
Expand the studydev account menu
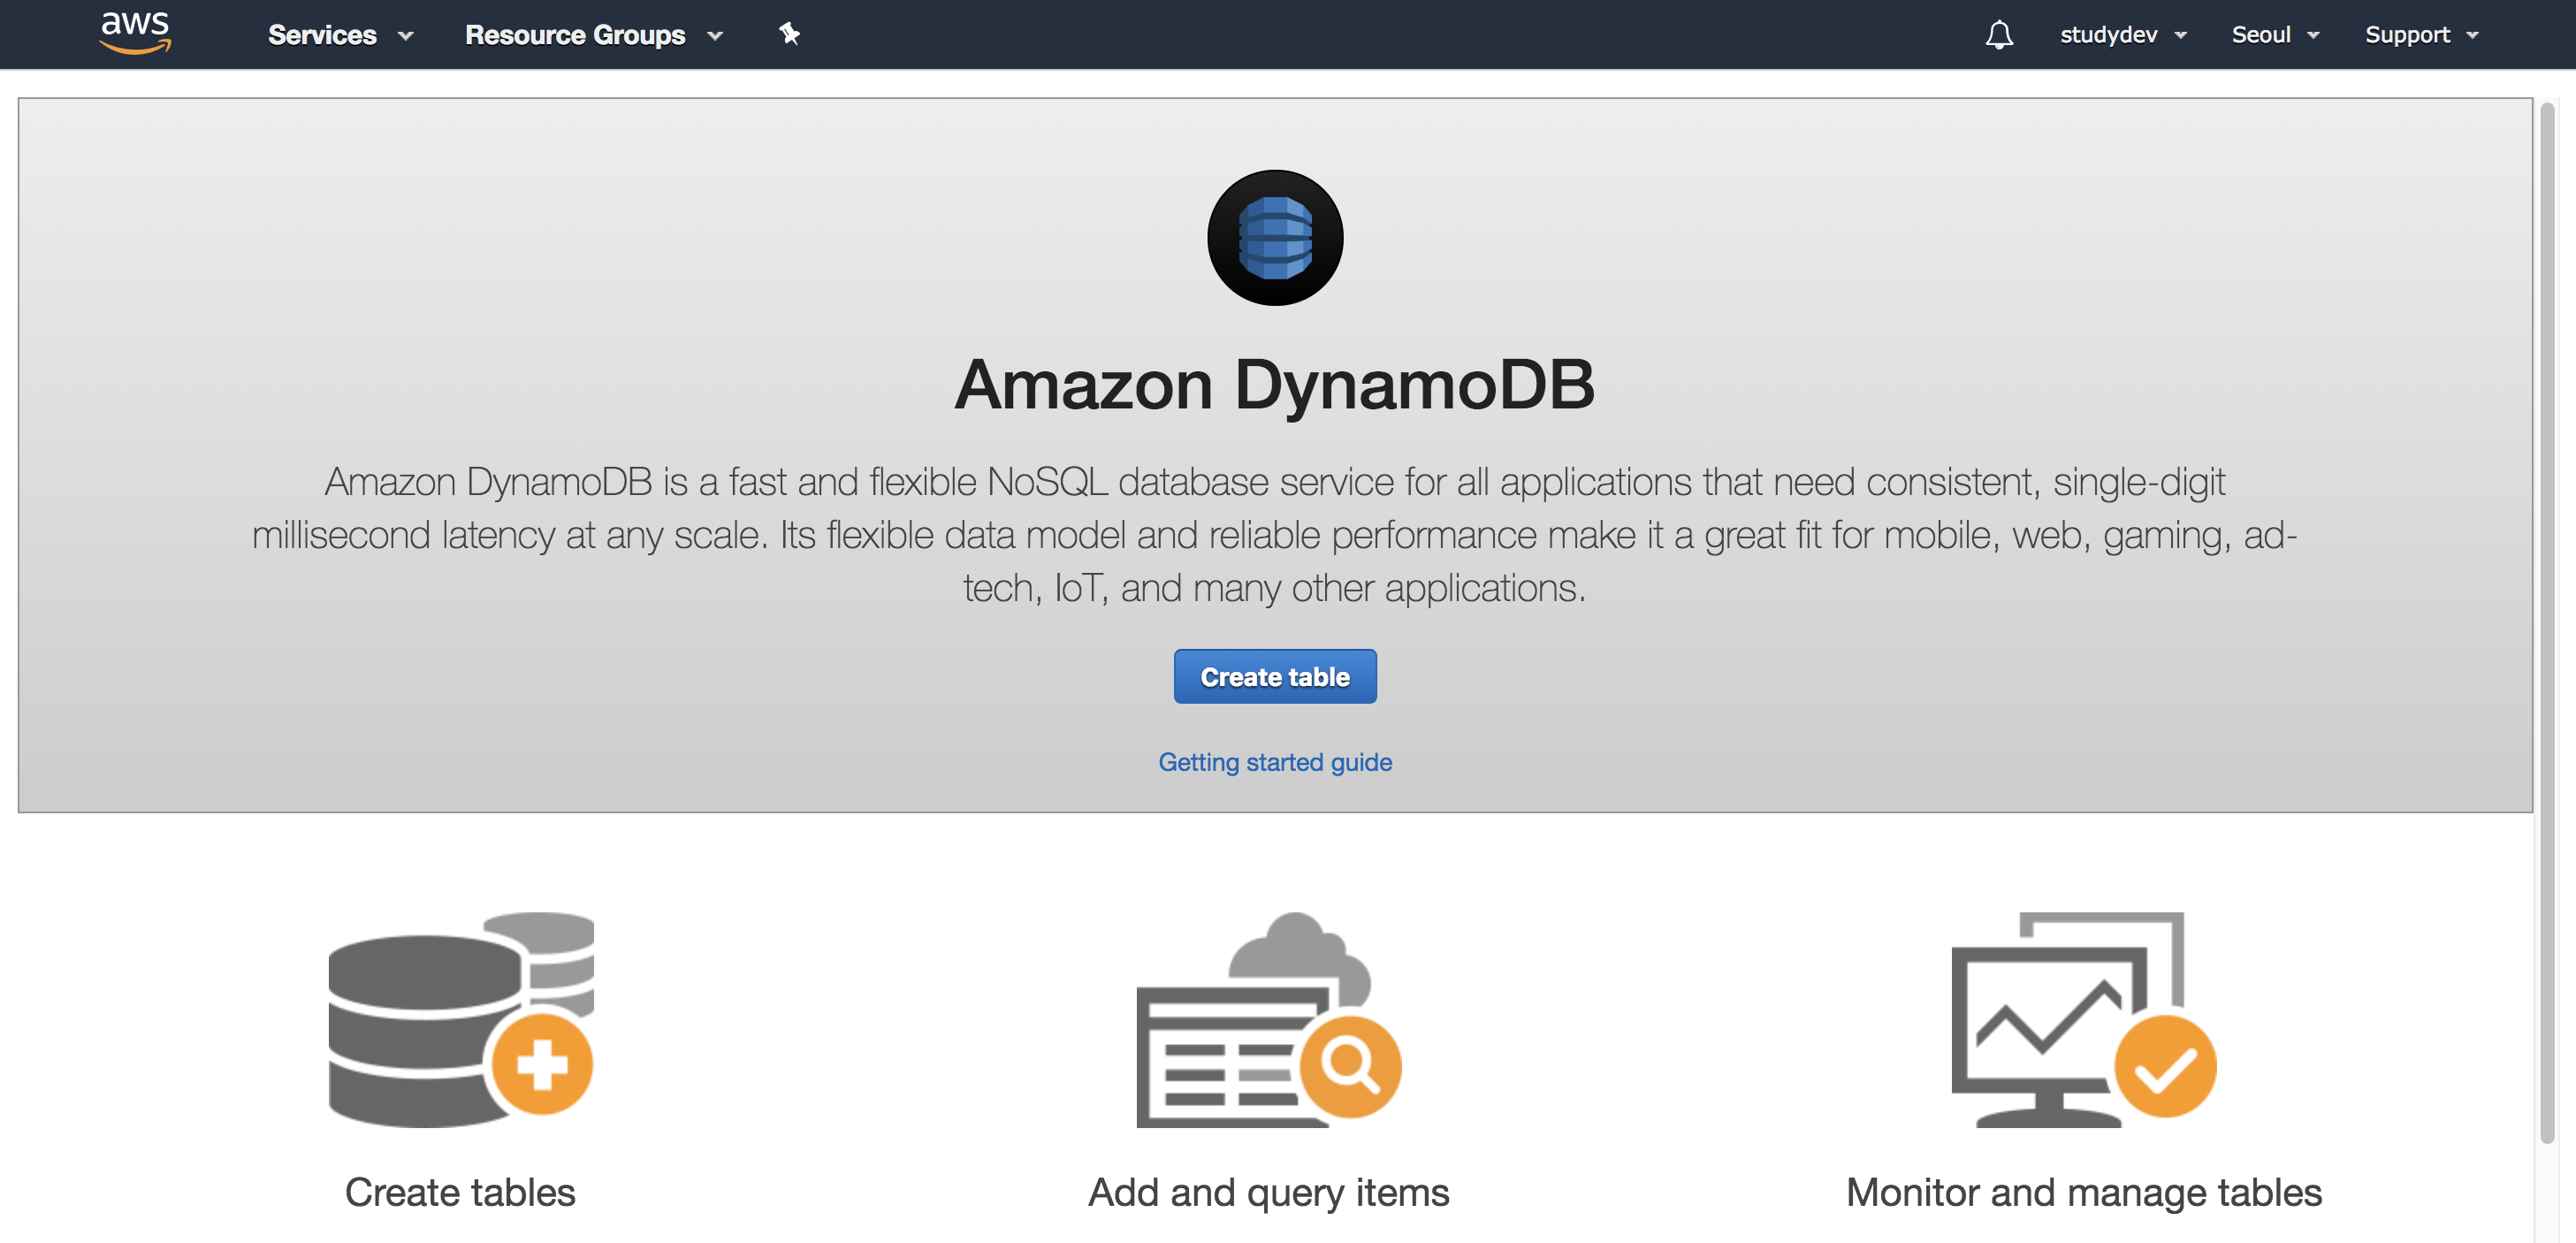[x=2123, y=35]
